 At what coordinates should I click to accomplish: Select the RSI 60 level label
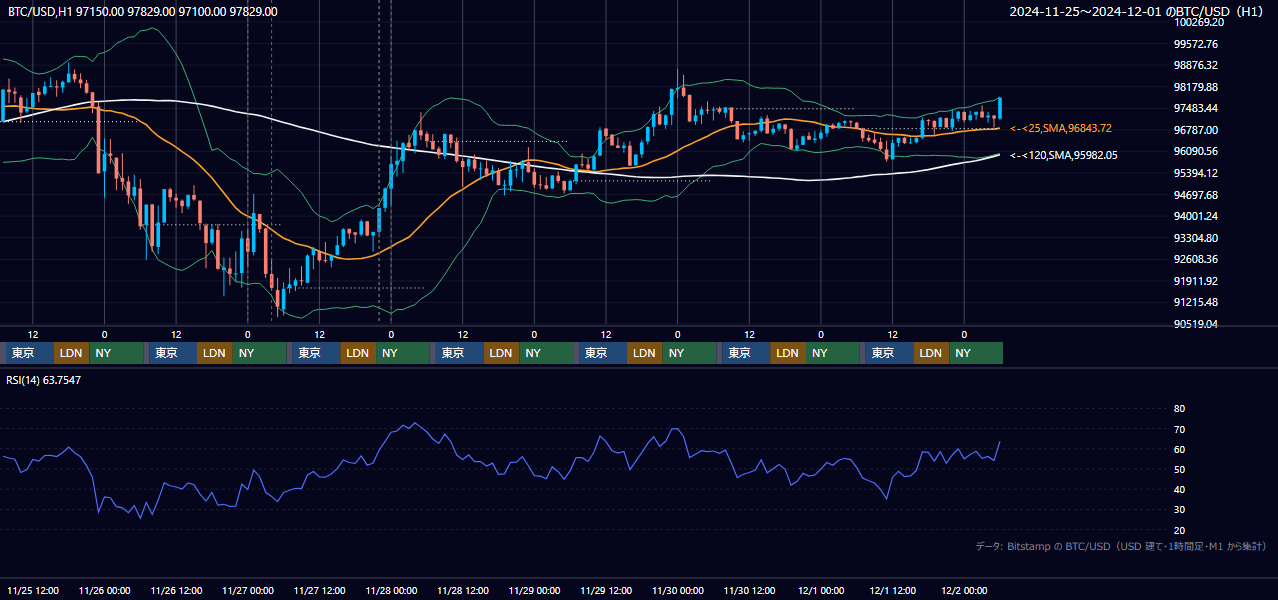click(1179, 449)
